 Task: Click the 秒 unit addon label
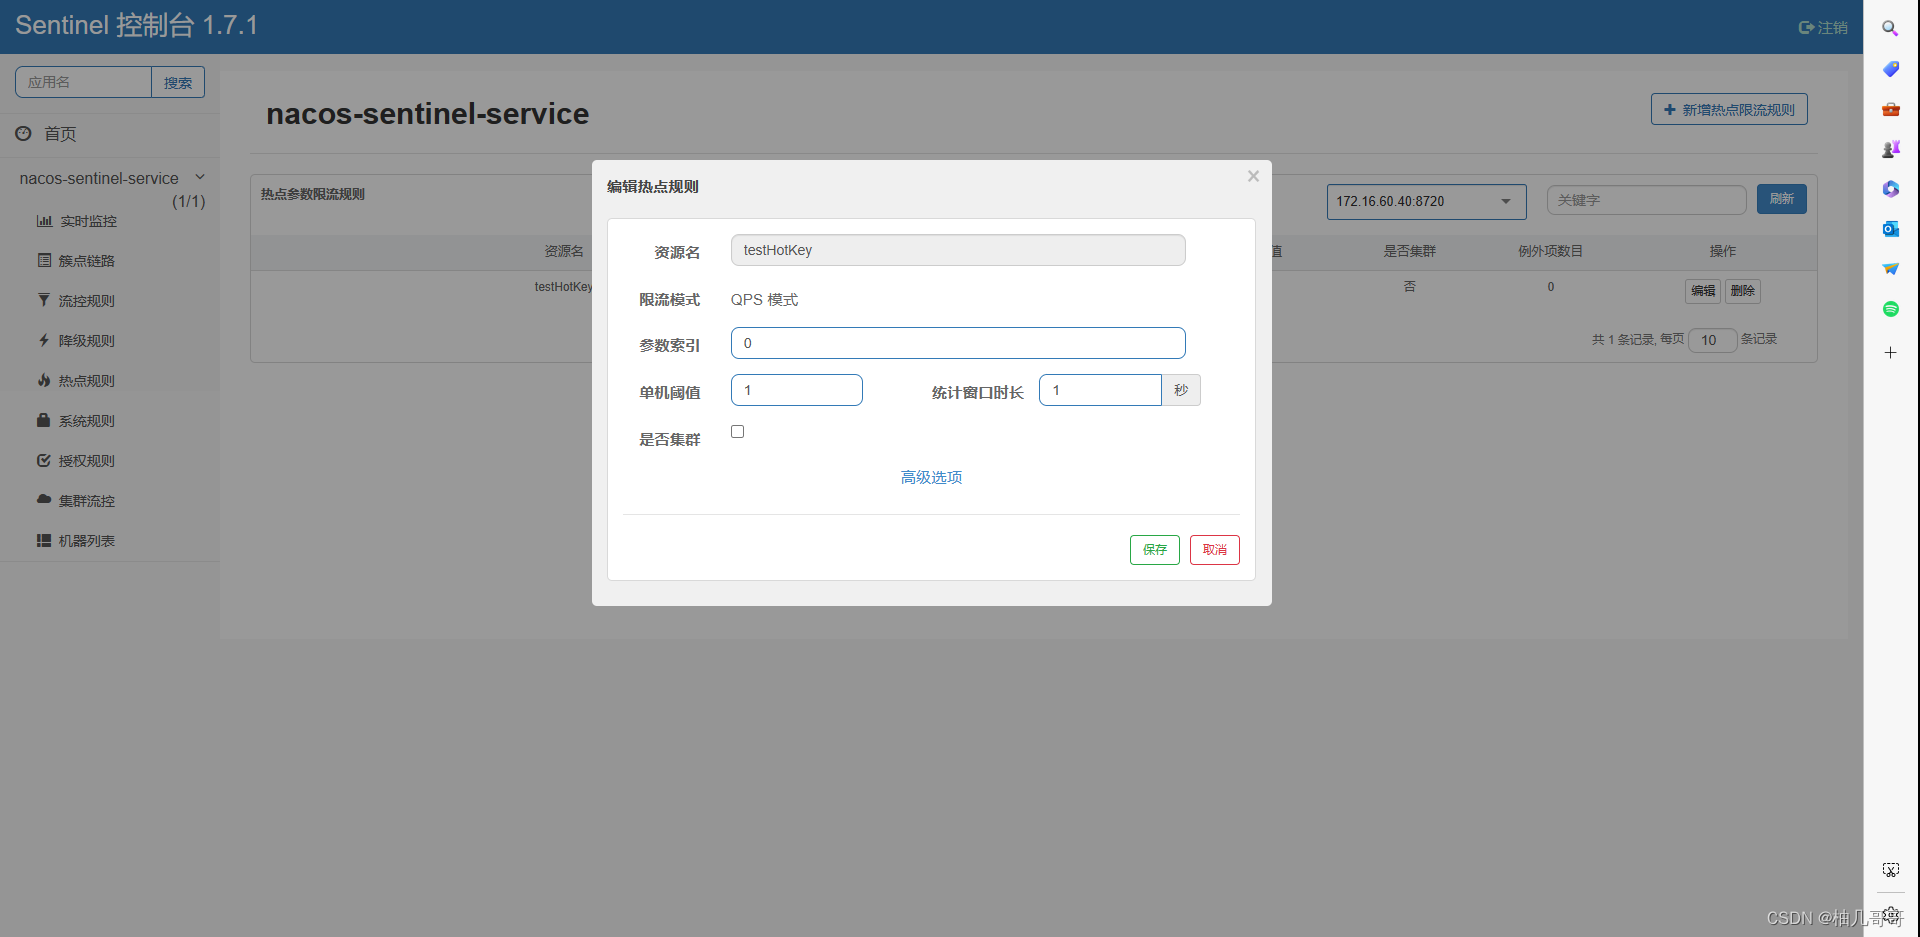1181,390
